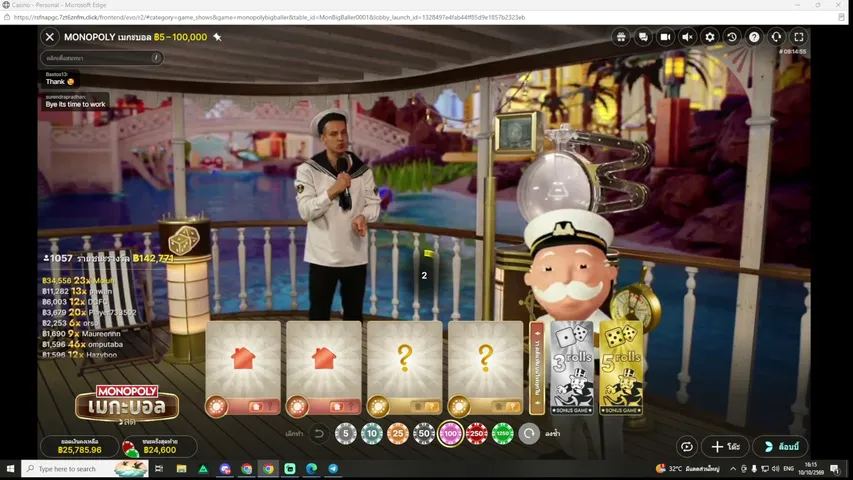Open the autoplay loop icon
This screenshot has width=853, height=480.
coord(687,447)
